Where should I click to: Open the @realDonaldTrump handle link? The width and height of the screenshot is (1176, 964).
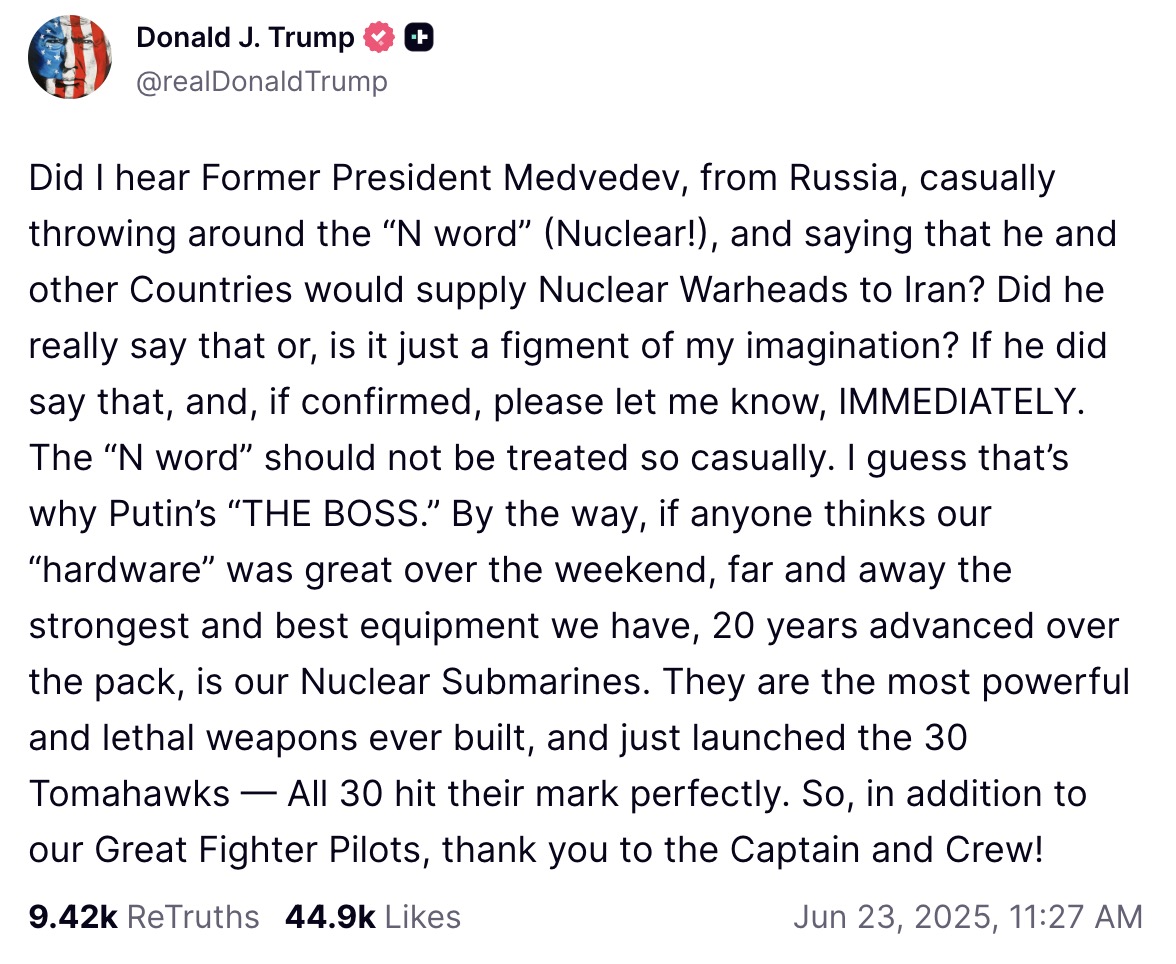point(261,80)
